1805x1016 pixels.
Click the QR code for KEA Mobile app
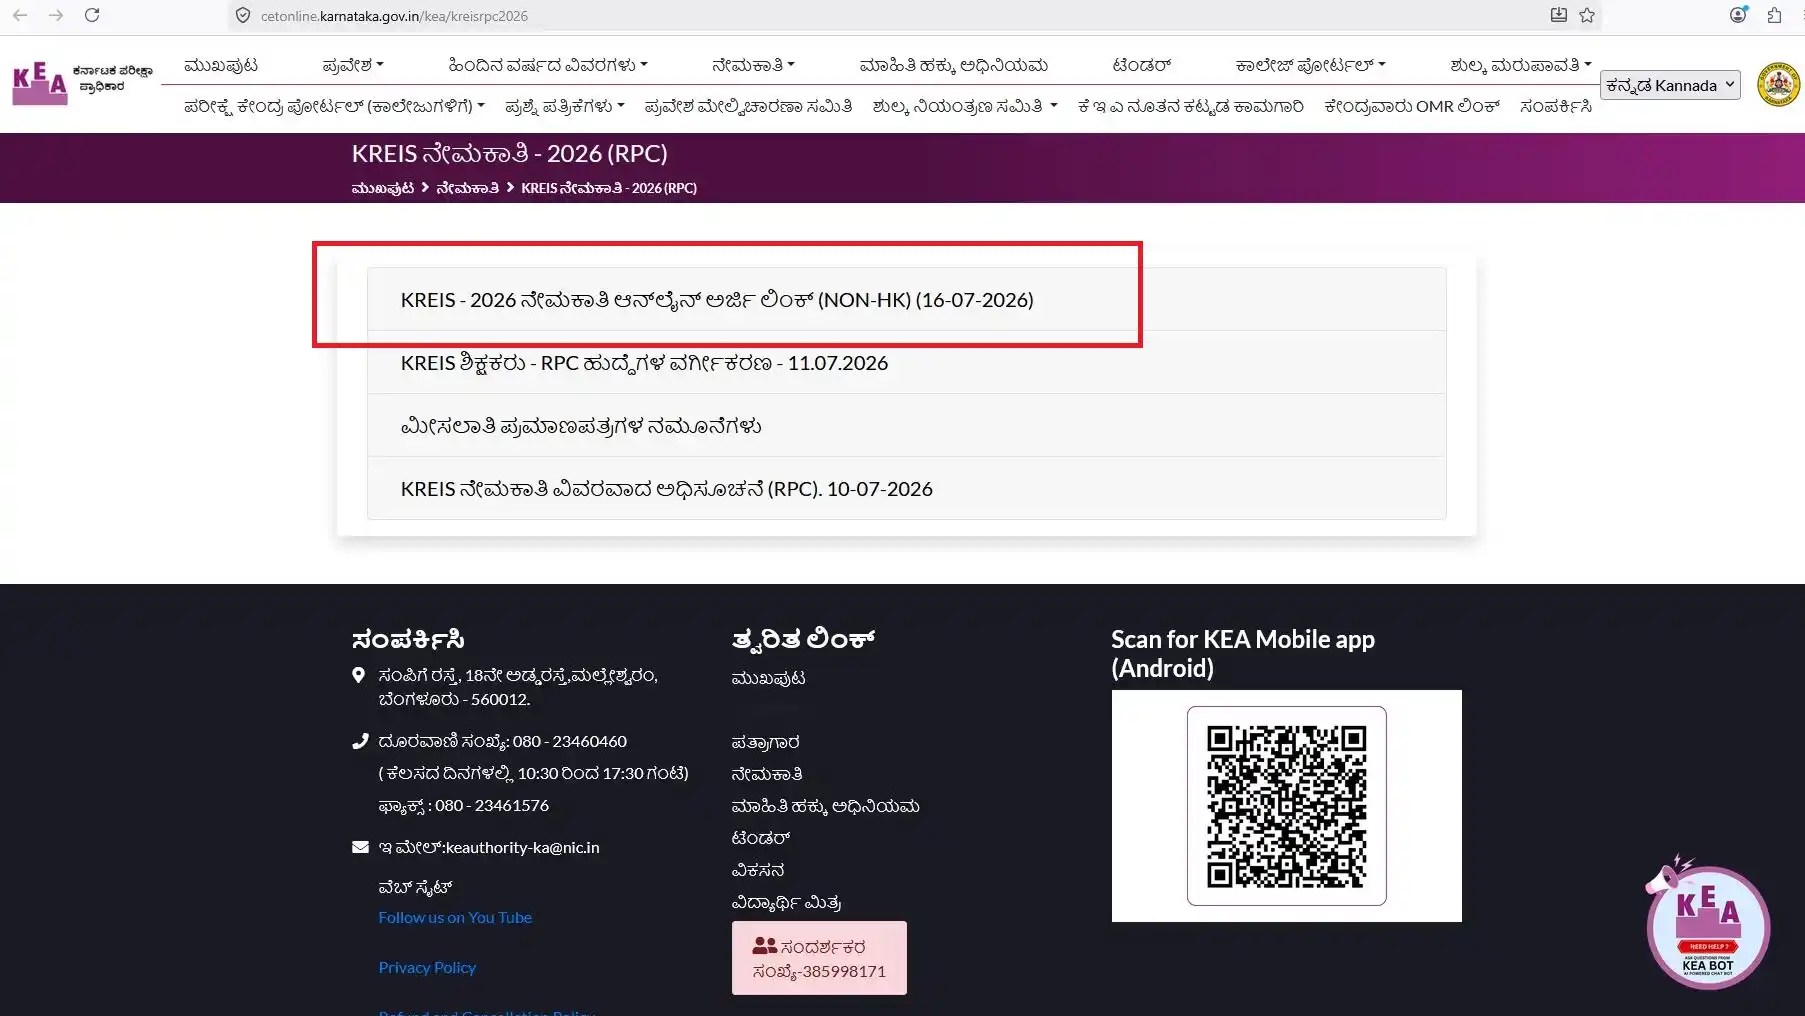(x=1287, y=806)
